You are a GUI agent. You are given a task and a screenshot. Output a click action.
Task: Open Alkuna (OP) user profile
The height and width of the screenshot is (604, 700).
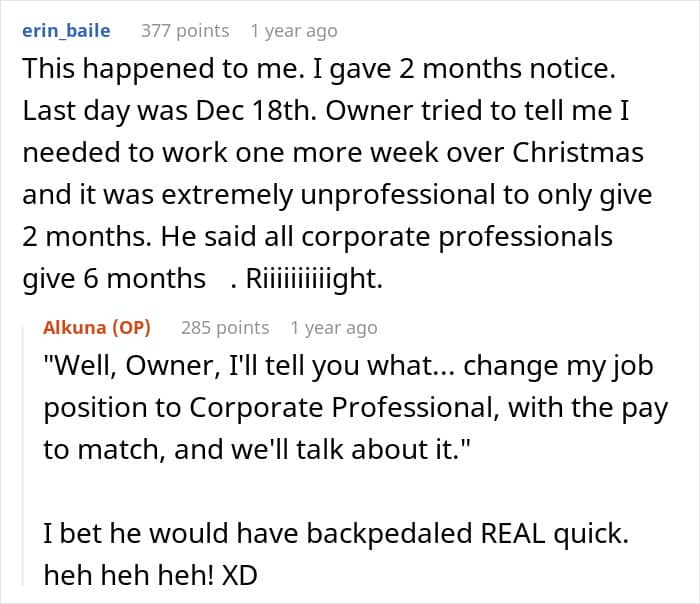coord(97,328)
